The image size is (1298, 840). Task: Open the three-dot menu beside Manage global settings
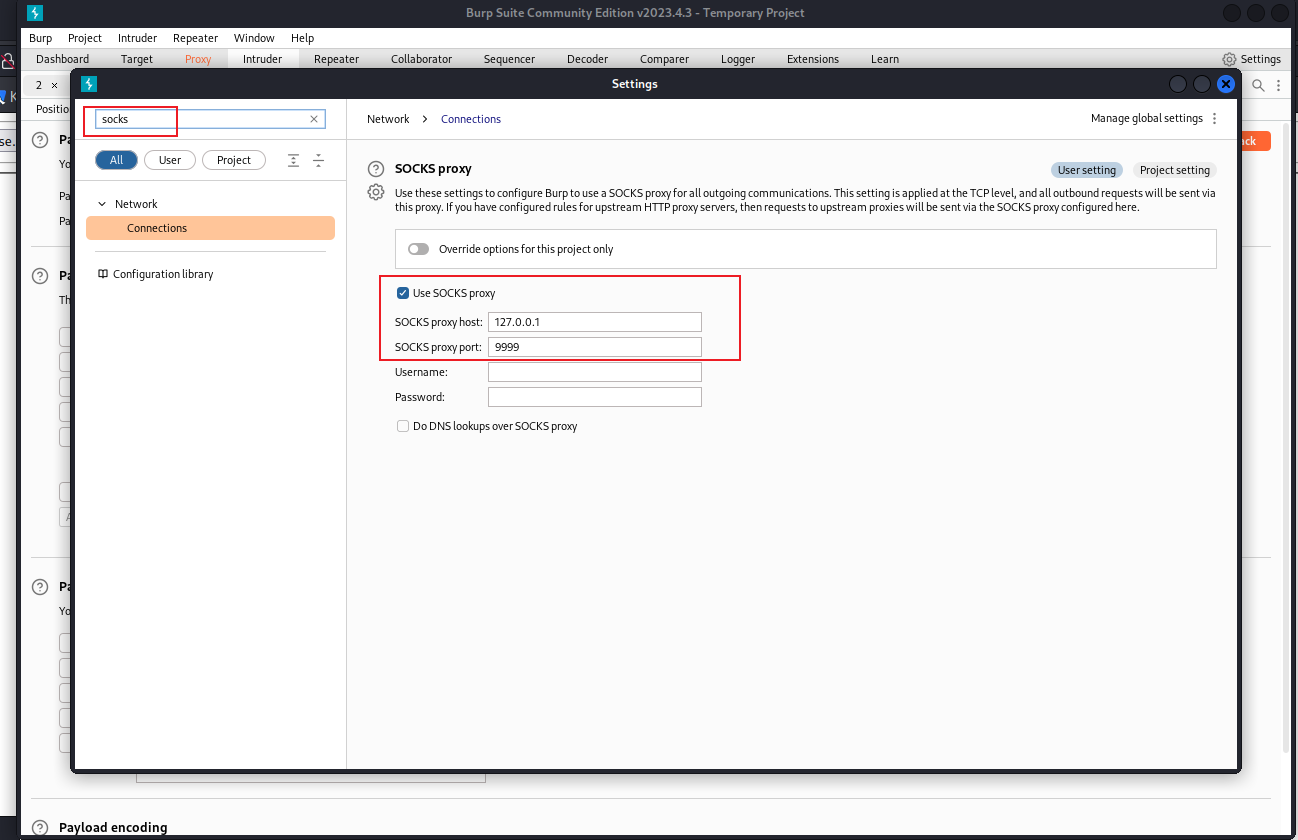[x=1215, y=118]
